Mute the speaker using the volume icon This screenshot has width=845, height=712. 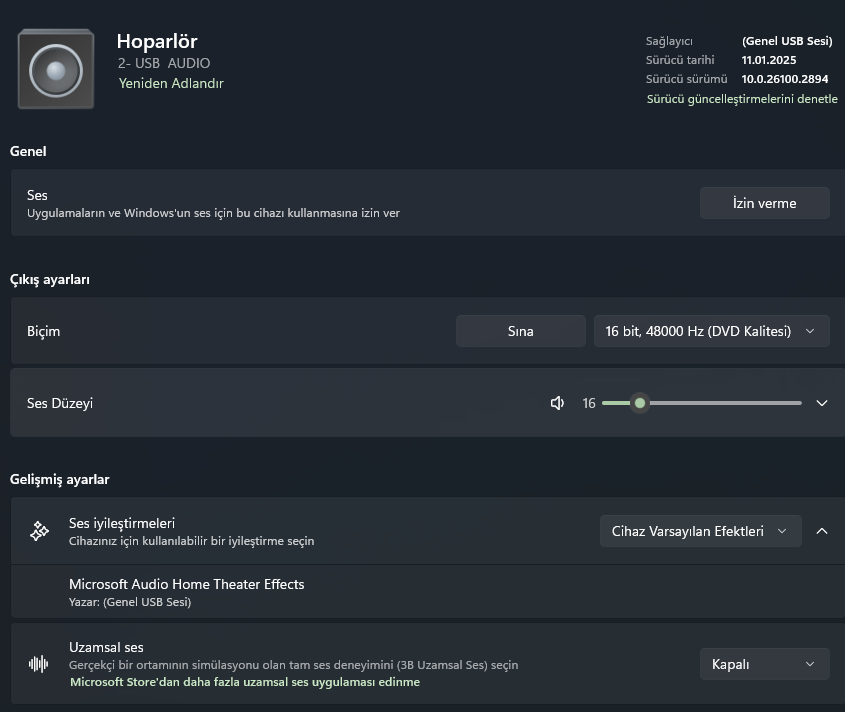(x=558, y=403)
